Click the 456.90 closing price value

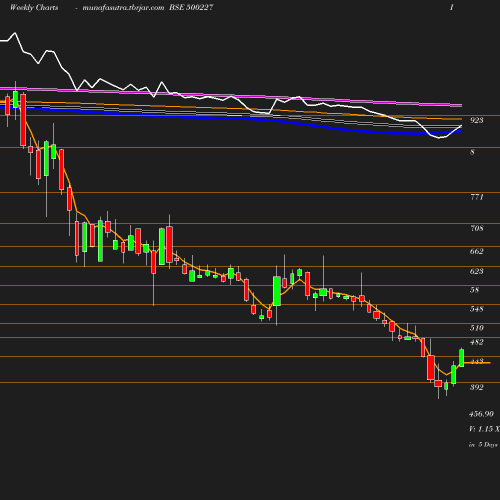pos(481,414)
